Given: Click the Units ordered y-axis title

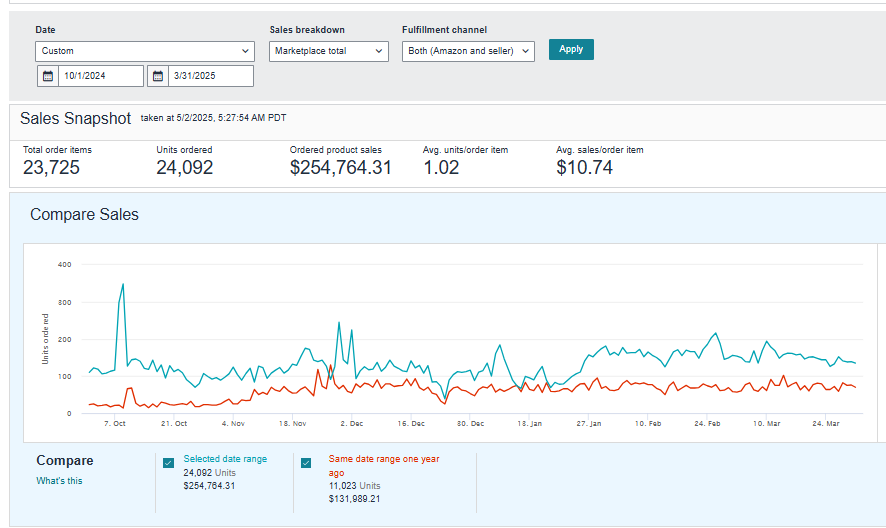Looking at the screenshot, I should [x=45, y=339].
